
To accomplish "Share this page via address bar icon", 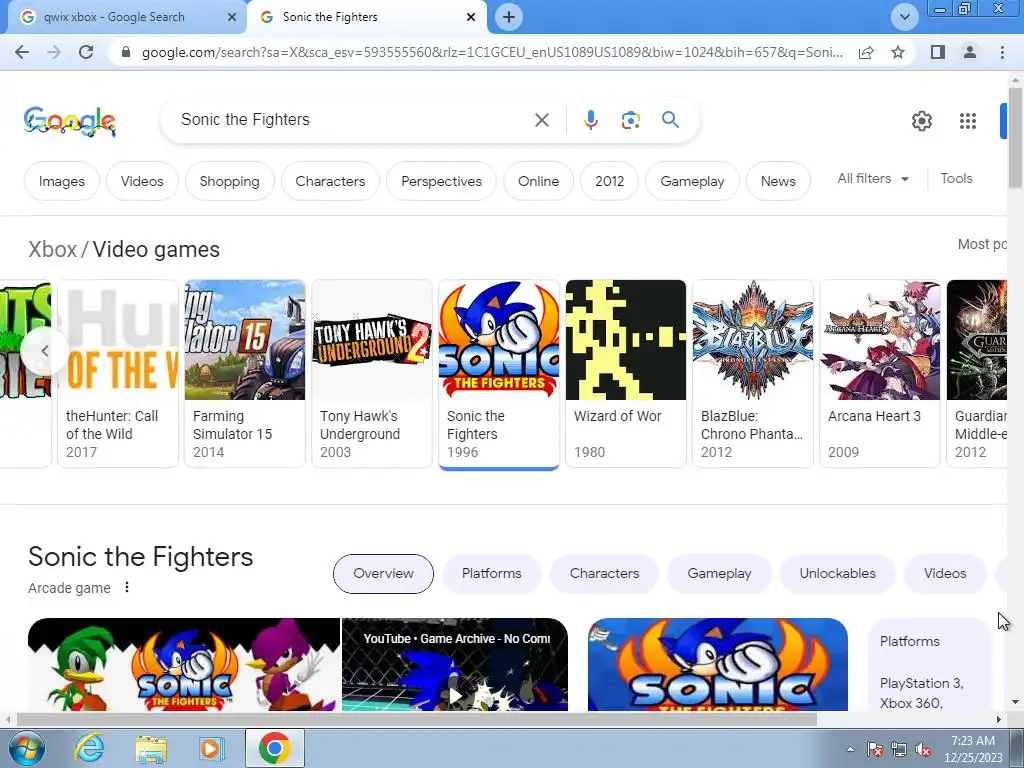I will coord(866,52).
